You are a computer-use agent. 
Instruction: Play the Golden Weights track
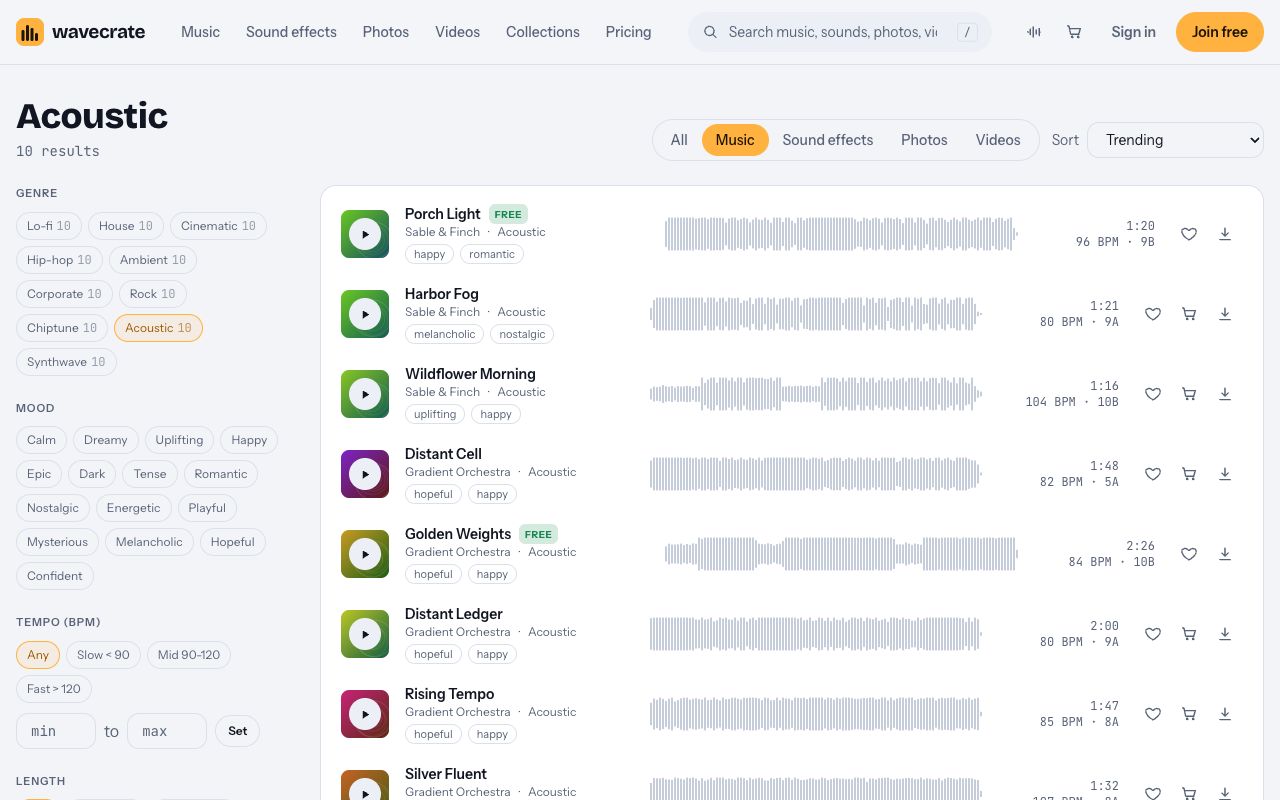tap(365, 554)
